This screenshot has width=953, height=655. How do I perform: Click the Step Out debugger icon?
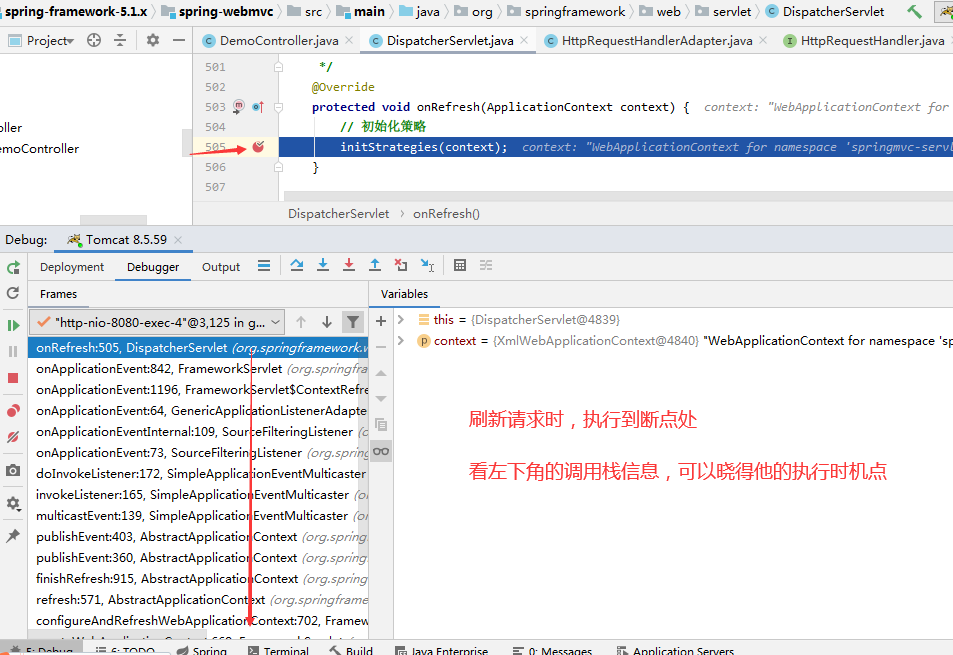(375, 266)
